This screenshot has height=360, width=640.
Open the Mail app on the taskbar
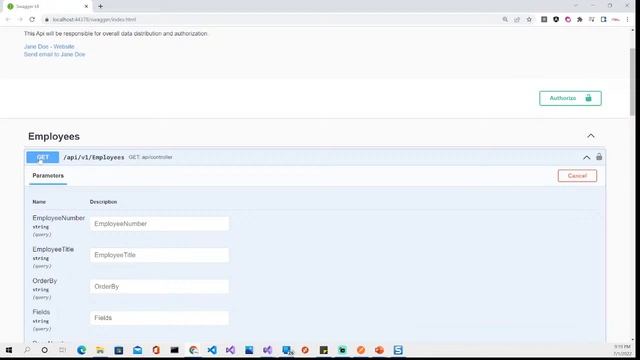click(x=138, y=350)
